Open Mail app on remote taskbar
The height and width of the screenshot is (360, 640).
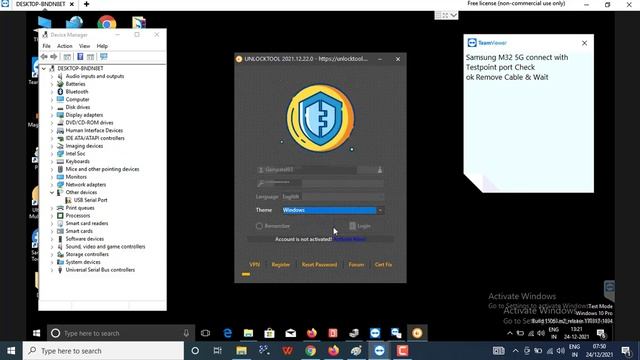(x=291, y=333)
